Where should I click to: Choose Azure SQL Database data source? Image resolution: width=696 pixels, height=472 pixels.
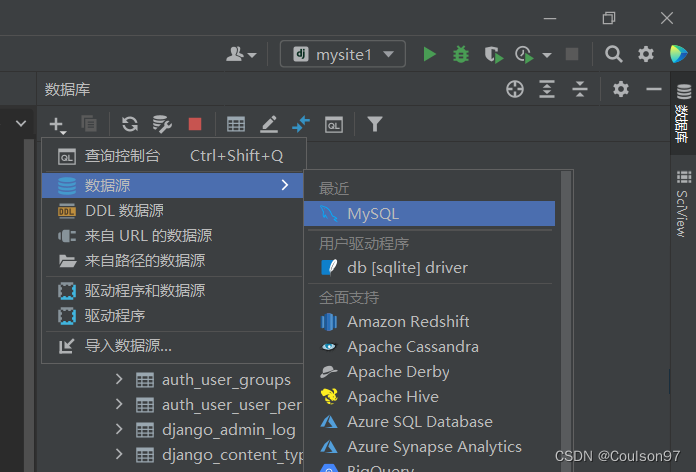pos(430,421)
